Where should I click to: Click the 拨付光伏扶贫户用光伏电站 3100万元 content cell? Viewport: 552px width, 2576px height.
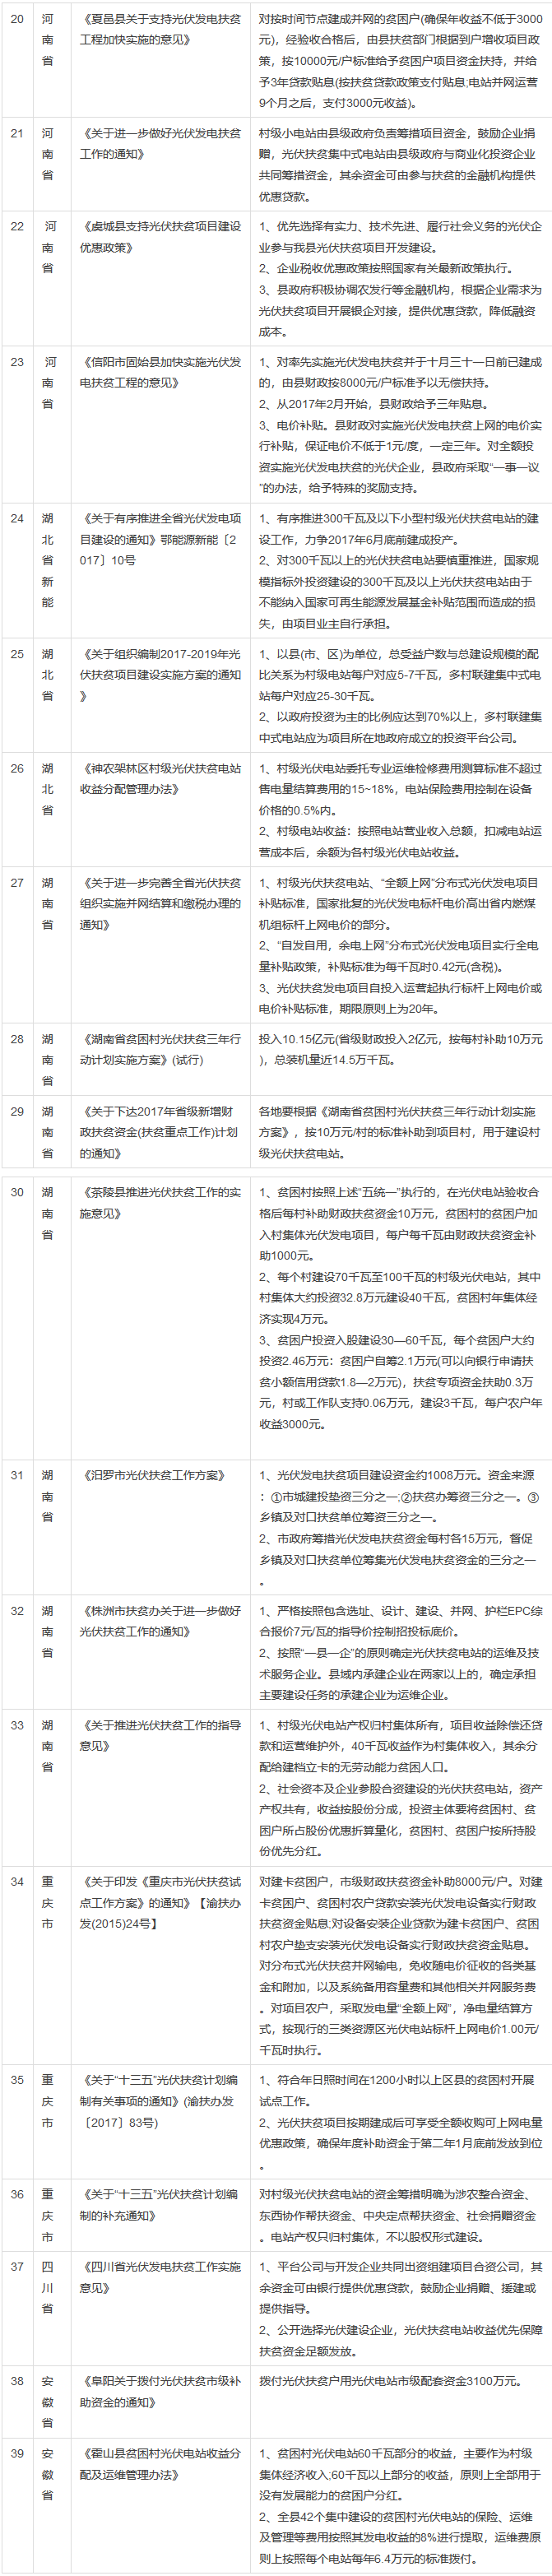pos(400,2381)
